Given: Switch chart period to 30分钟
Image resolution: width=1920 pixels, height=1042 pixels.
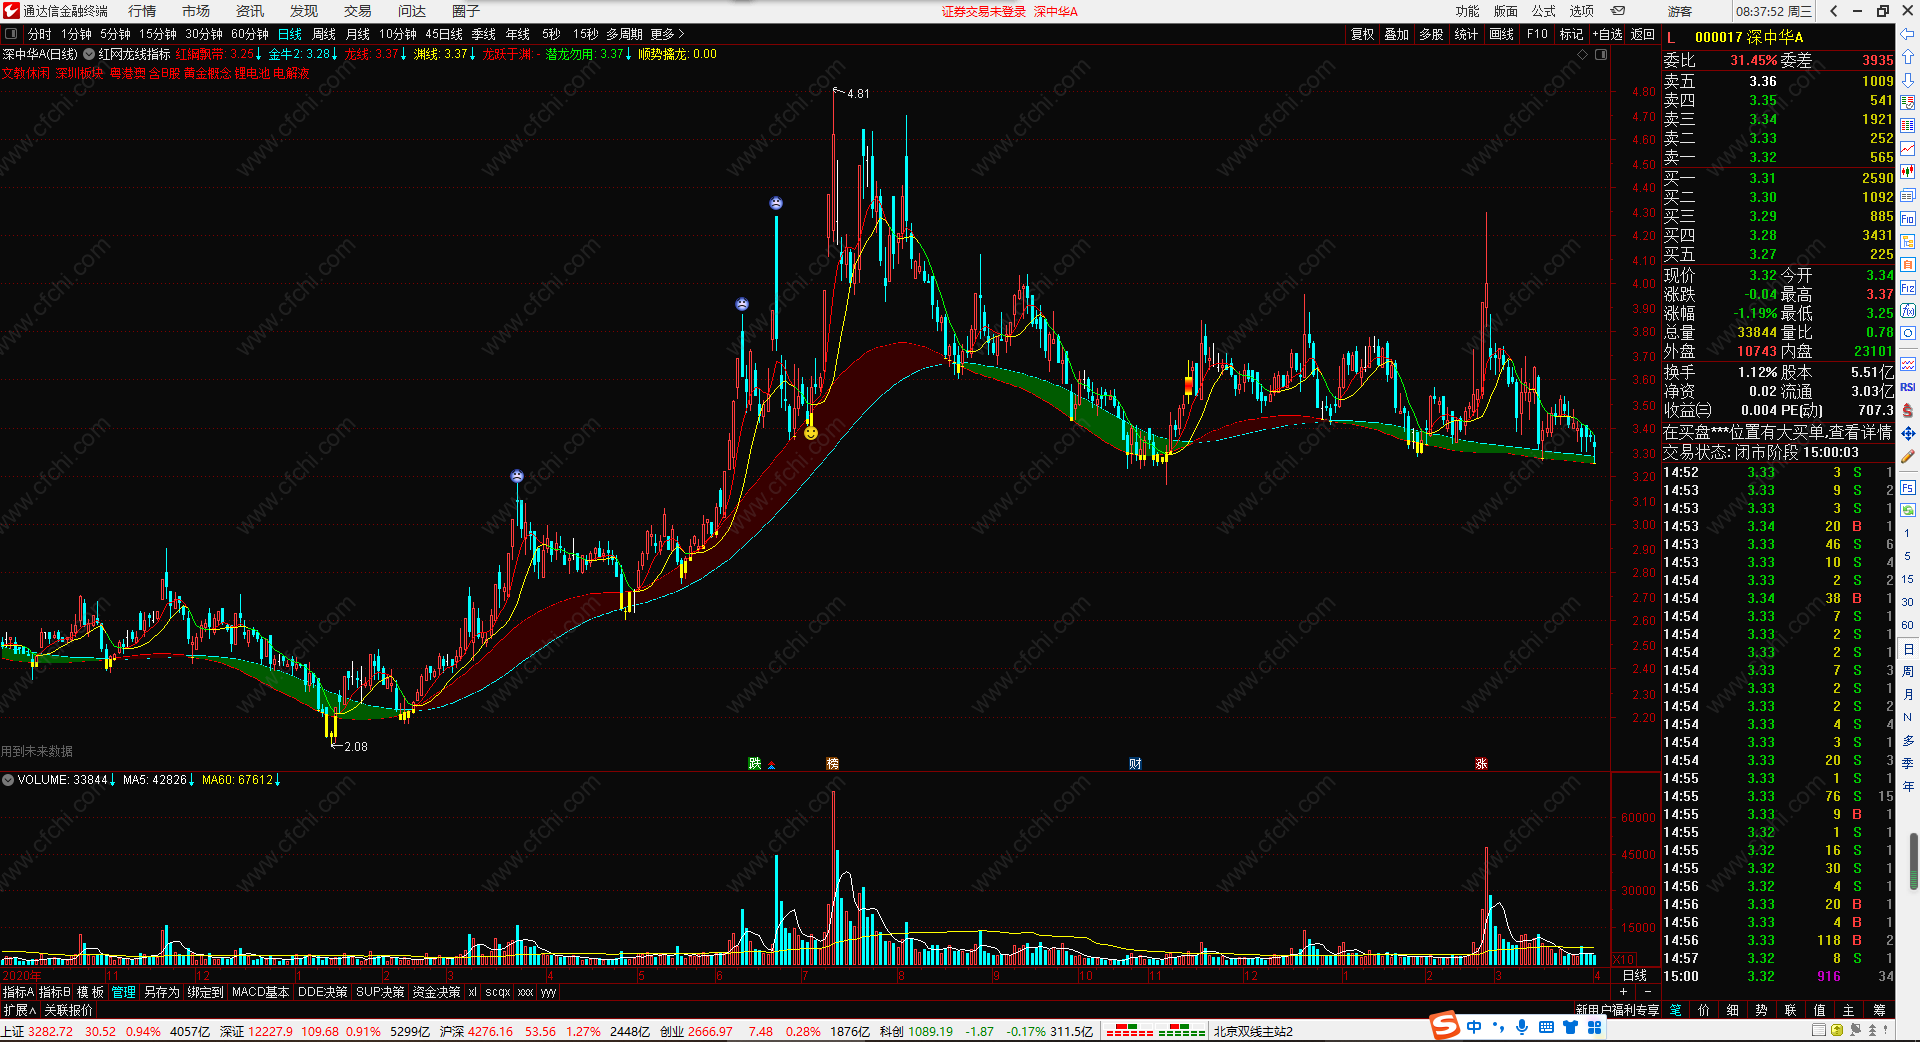Looking at the screenshot, I should [204, 34].
